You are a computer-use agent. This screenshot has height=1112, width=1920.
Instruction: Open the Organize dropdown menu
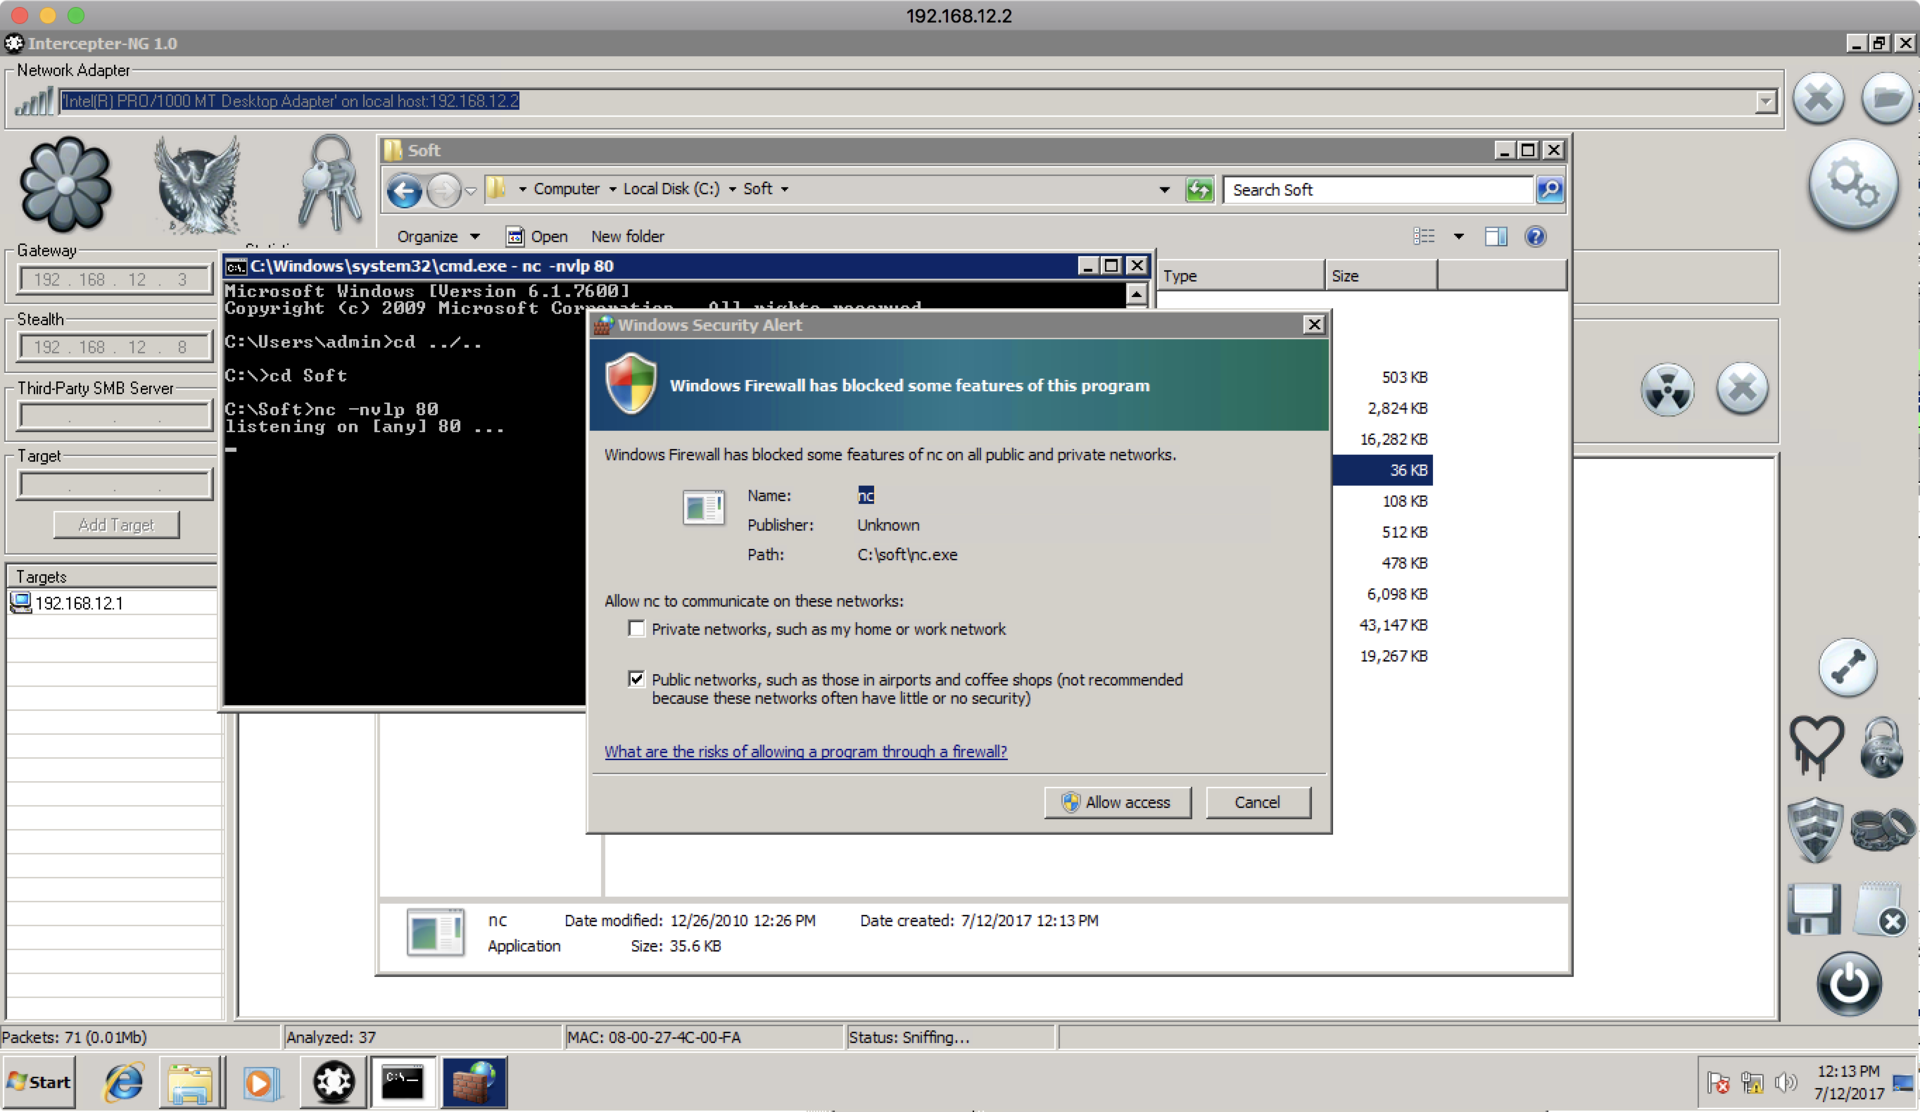point(438,237)
